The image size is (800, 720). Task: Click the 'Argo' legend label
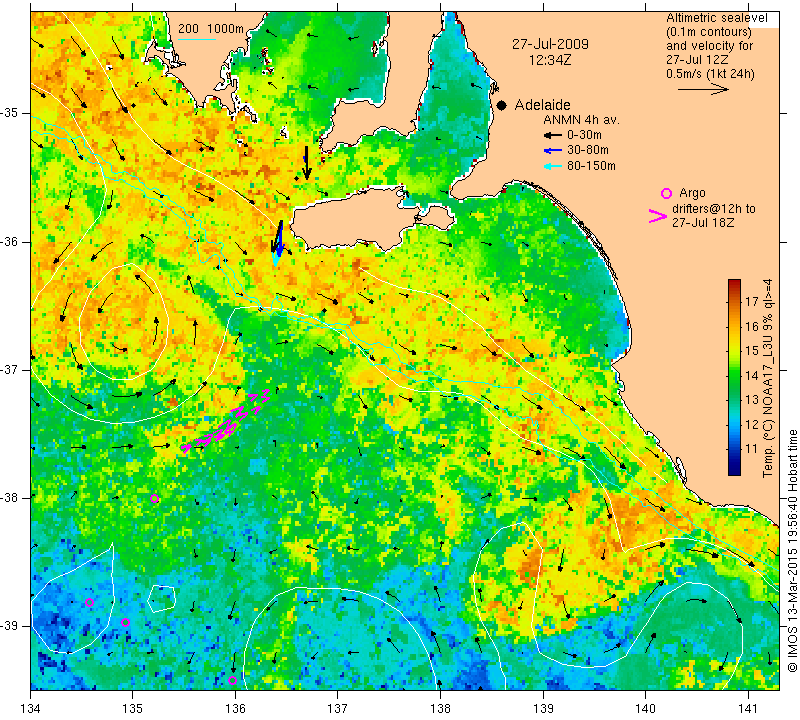(692, 193)
